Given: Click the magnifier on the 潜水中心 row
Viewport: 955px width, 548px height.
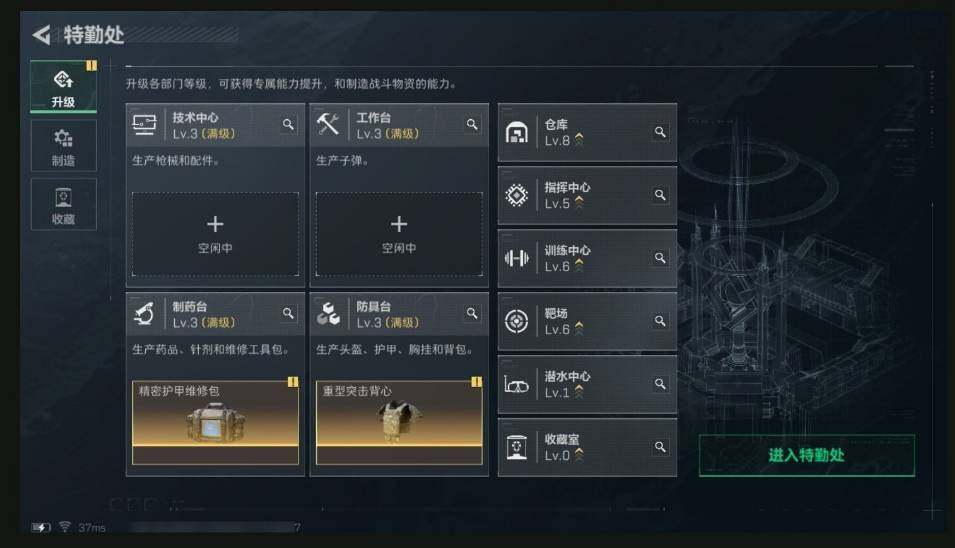Looking at the screenshot, I should coord(660,384).
